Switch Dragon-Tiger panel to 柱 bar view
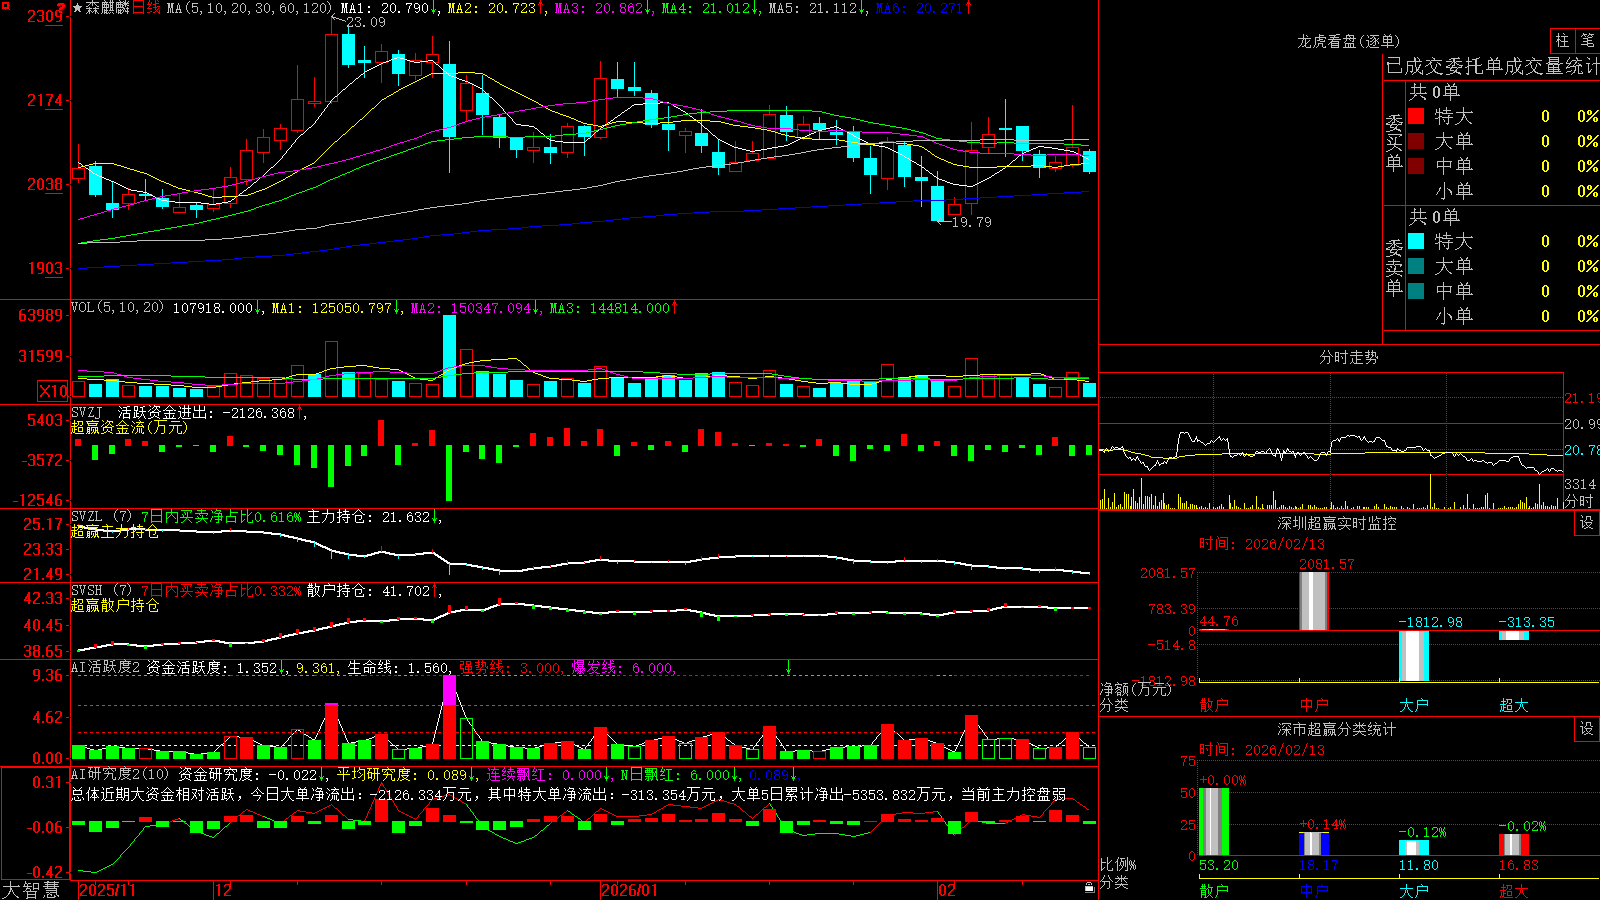The height and width of the screenshot is (900, 1600). (1562, 40)
